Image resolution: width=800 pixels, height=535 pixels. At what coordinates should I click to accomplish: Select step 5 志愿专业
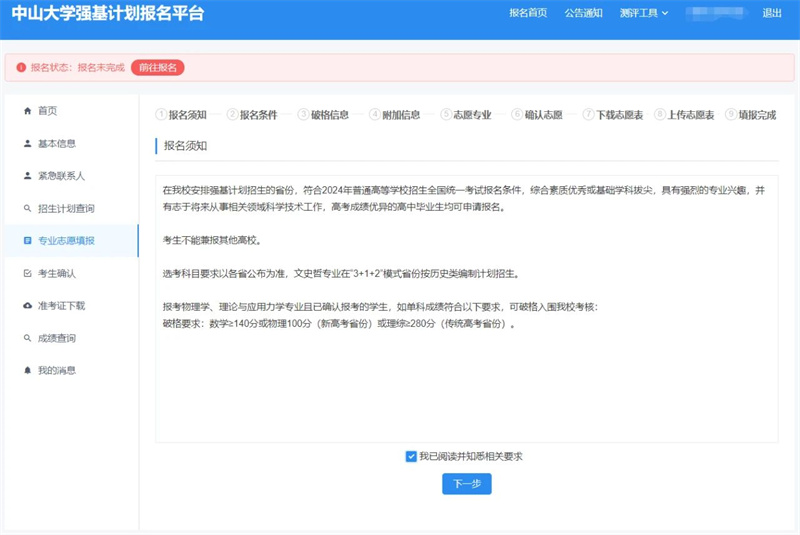[x=466, y=115]
